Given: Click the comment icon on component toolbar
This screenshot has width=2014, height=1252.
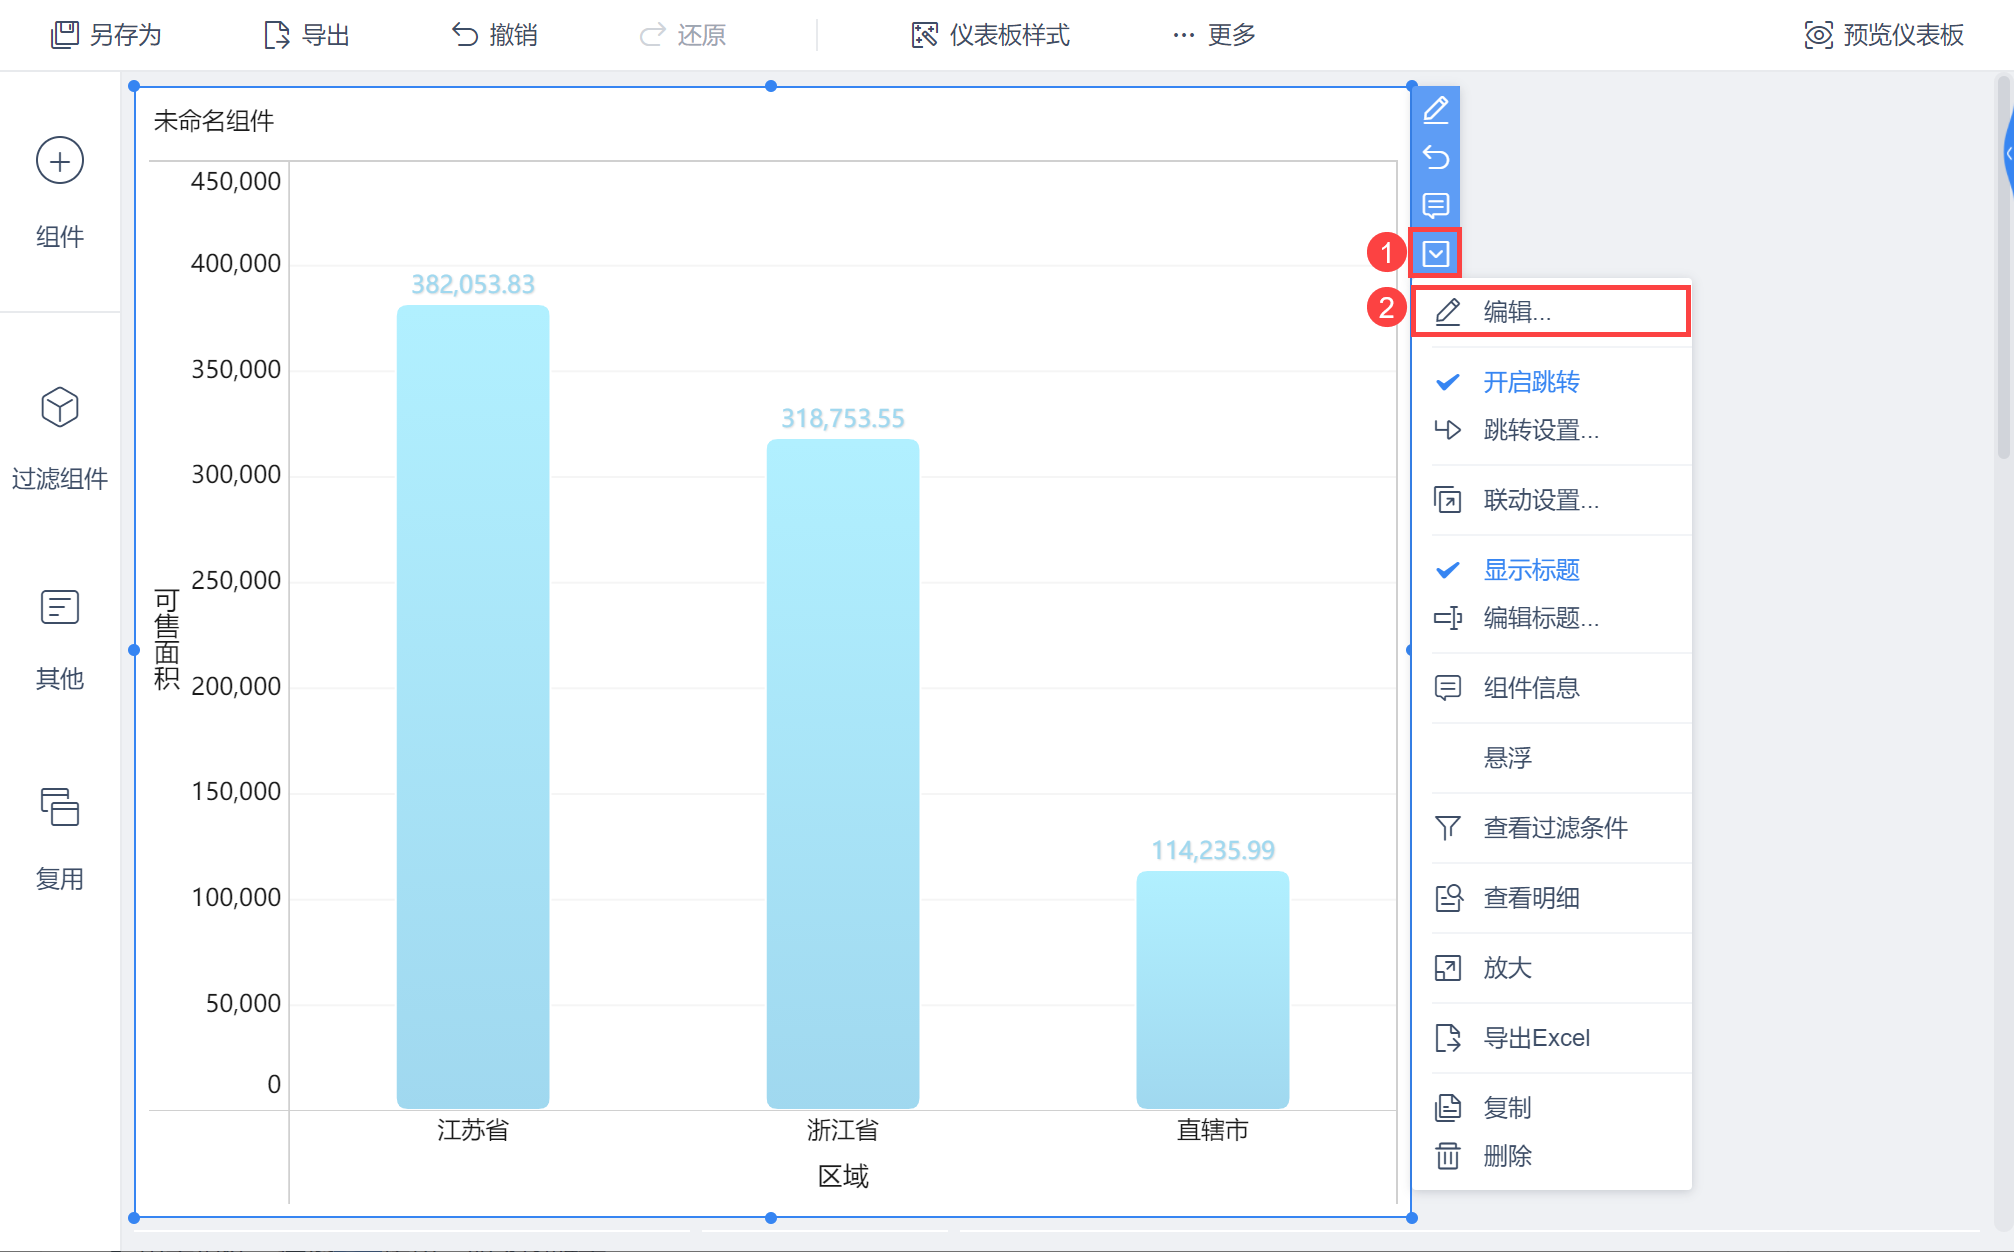Looking at the screenshot, I should click(x=1436, y=205).
